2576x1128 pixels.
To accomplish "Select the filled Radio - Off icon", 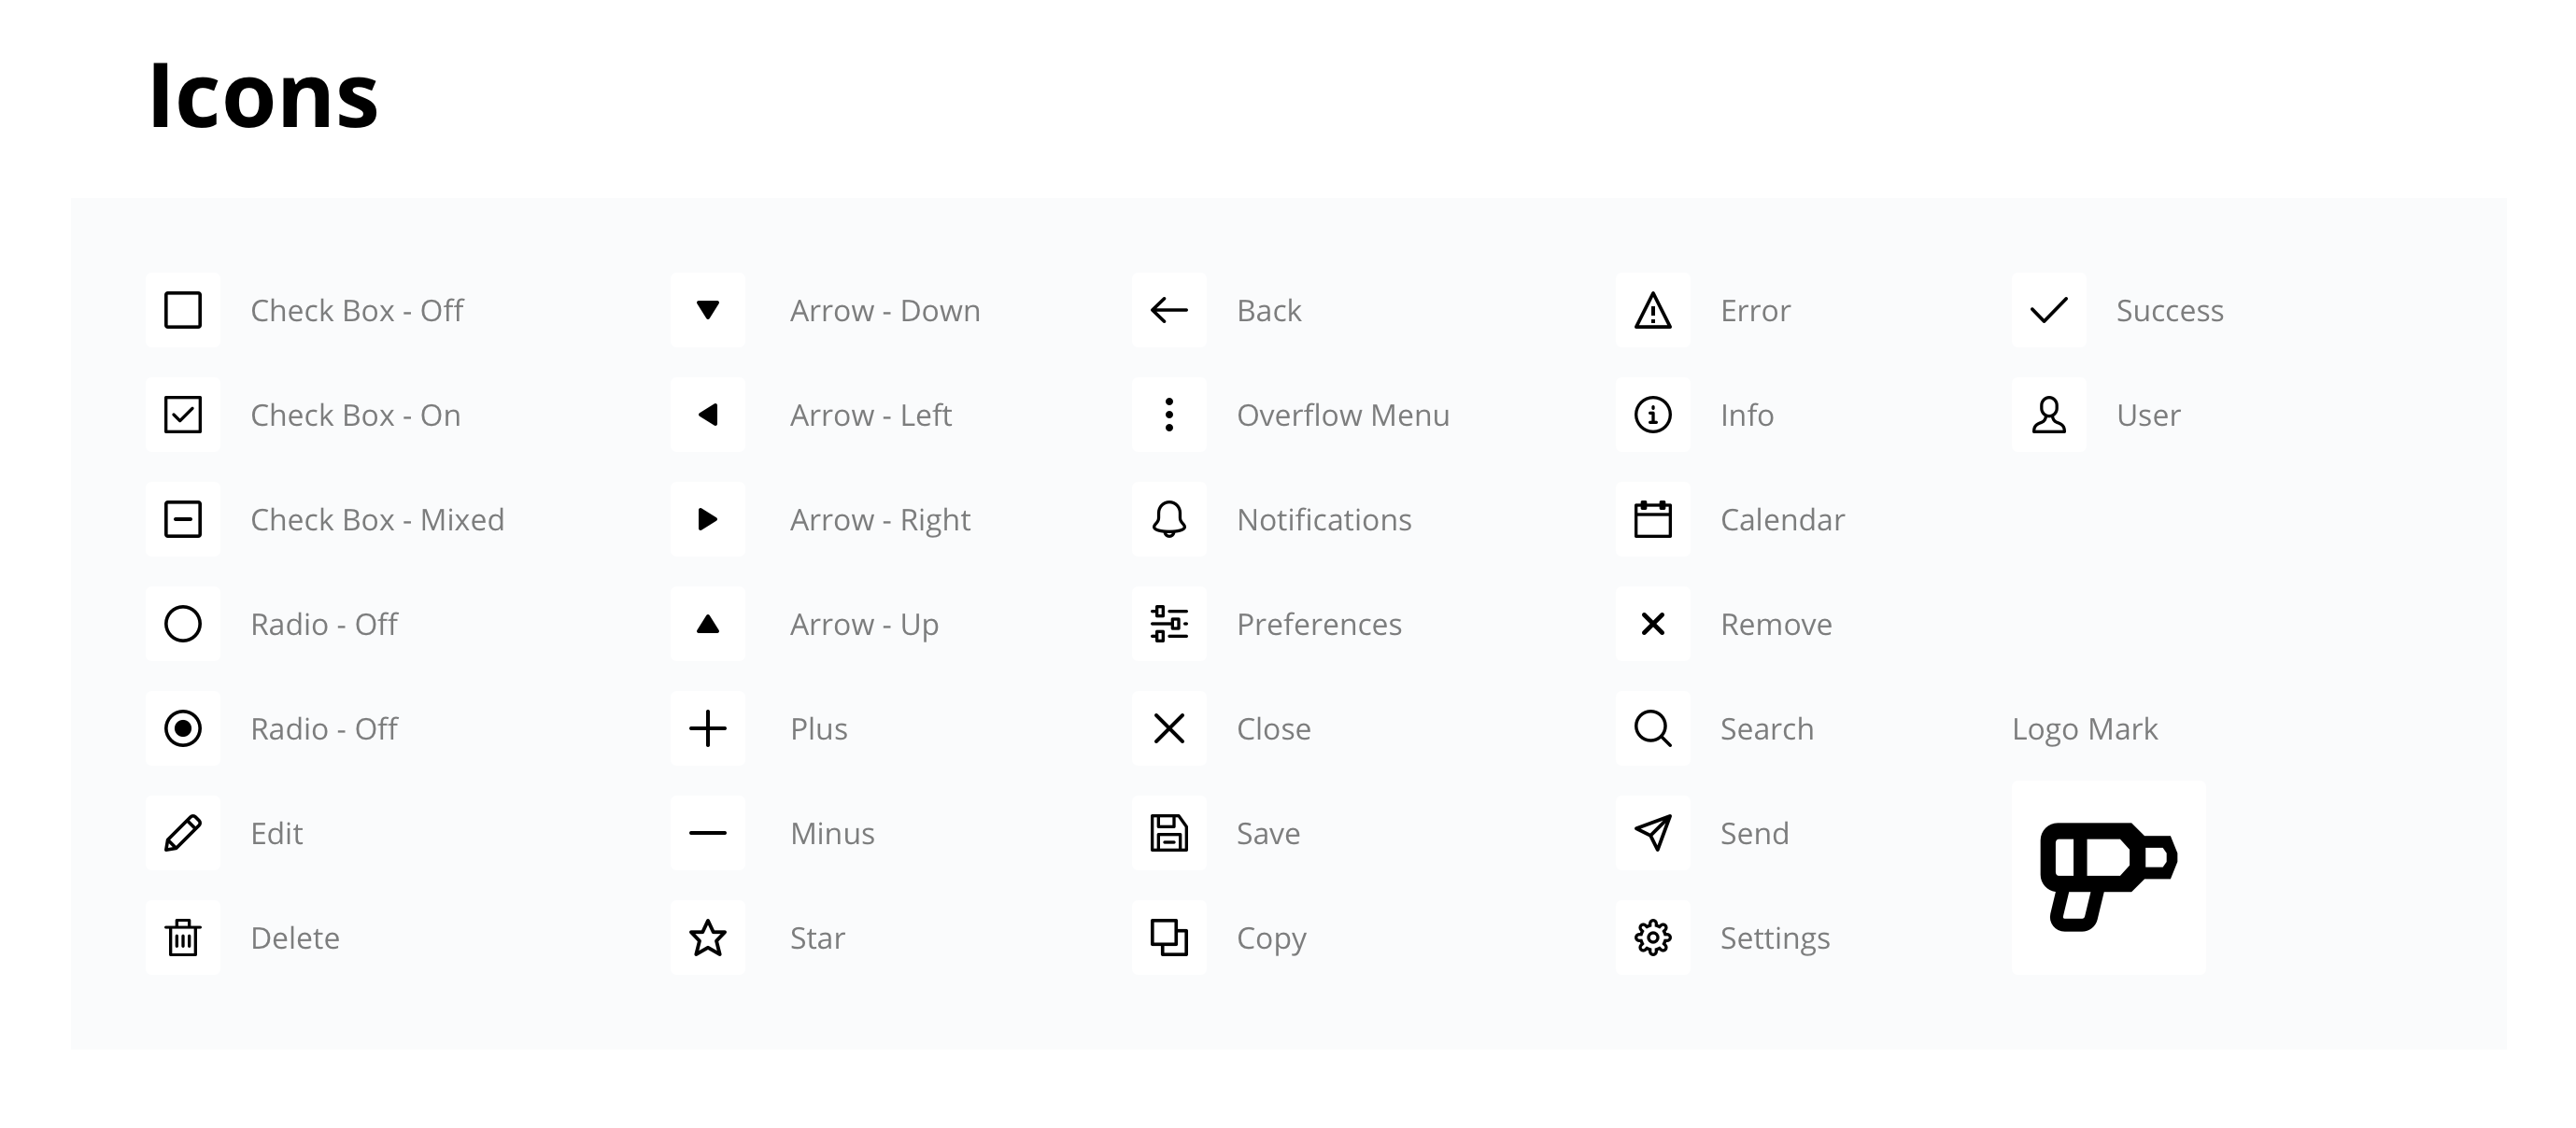I will coord(183,728).
